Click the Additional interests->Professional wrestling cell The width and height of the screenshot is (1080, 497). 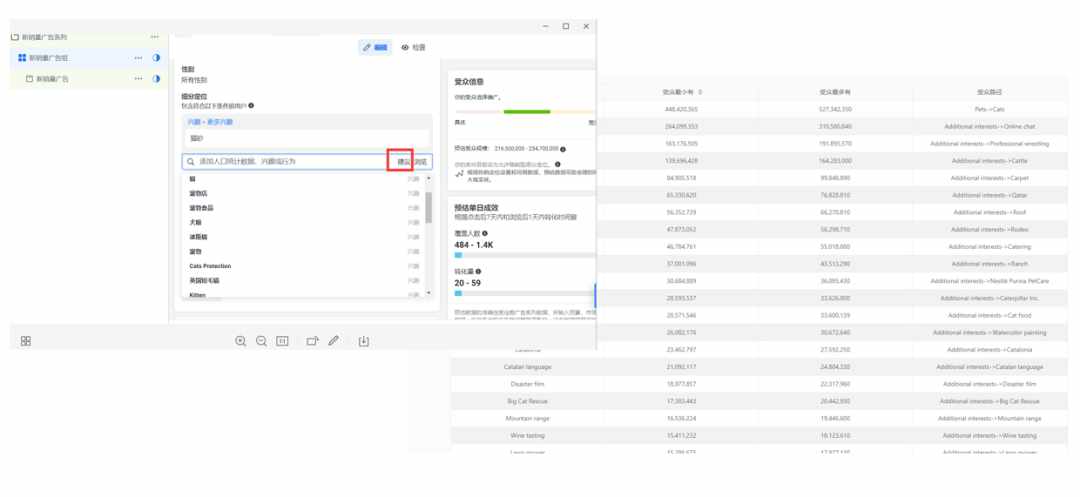[x=989, y=144]
